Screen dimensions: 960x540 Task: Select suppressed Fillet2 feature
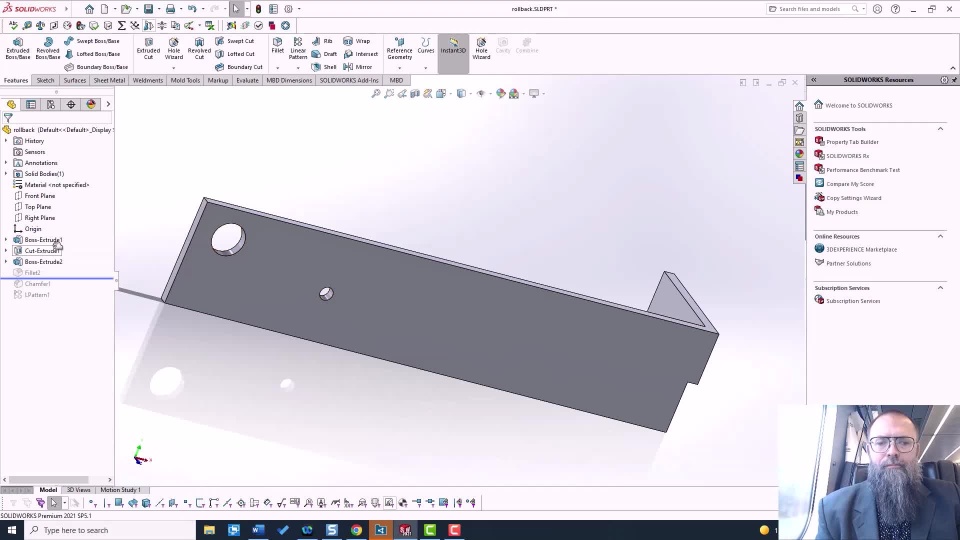[32, 273]
